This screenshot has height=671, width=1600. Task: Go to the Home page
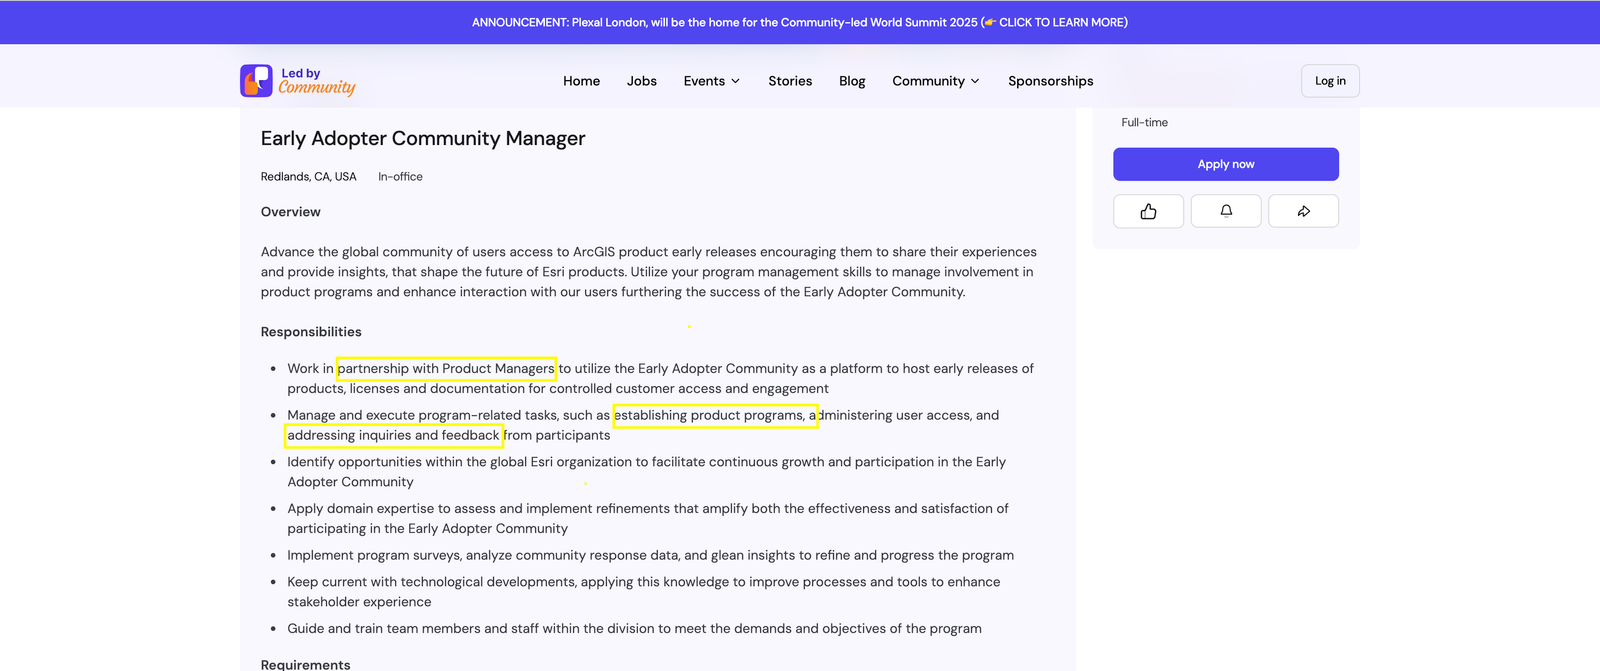click(581, 81)
